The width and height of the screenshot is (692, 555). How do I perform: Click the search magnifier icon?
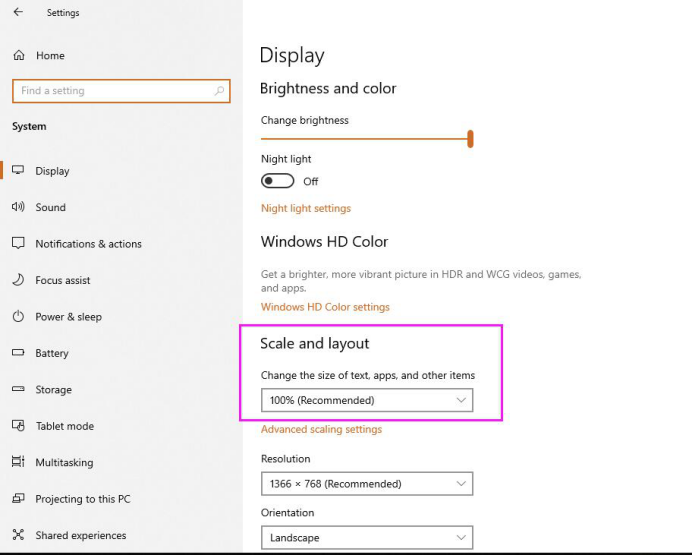219,91
